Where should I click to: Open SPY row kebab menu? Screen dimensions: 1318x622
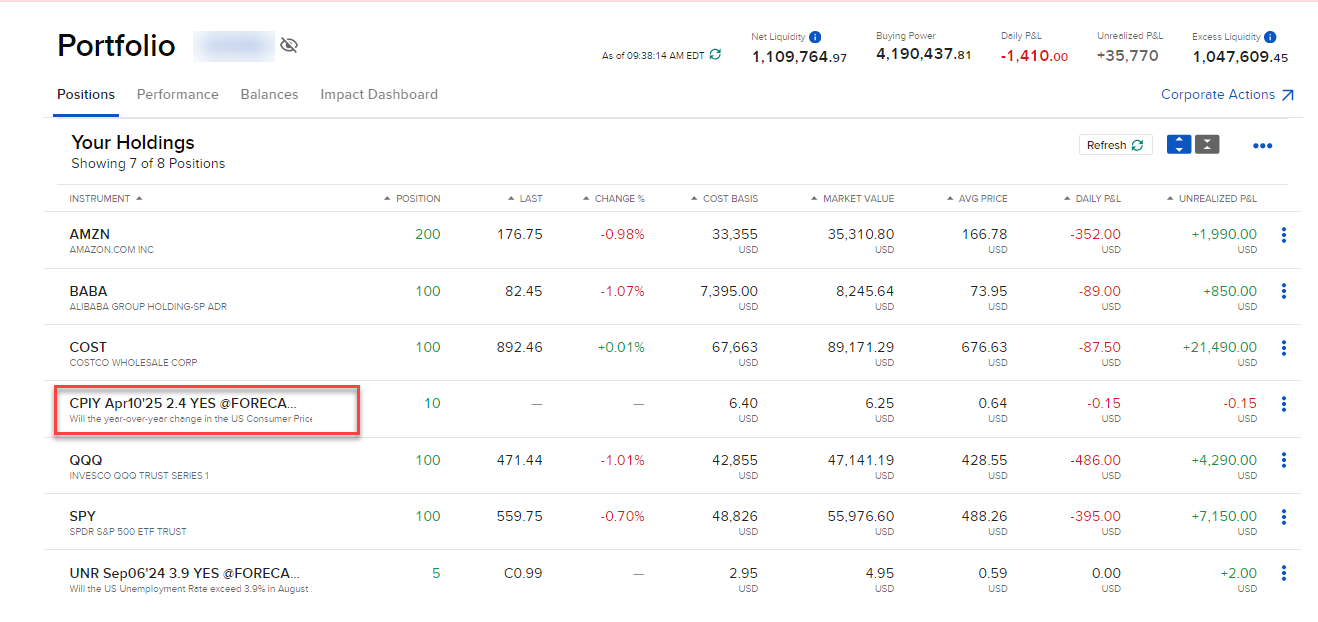1284,517
